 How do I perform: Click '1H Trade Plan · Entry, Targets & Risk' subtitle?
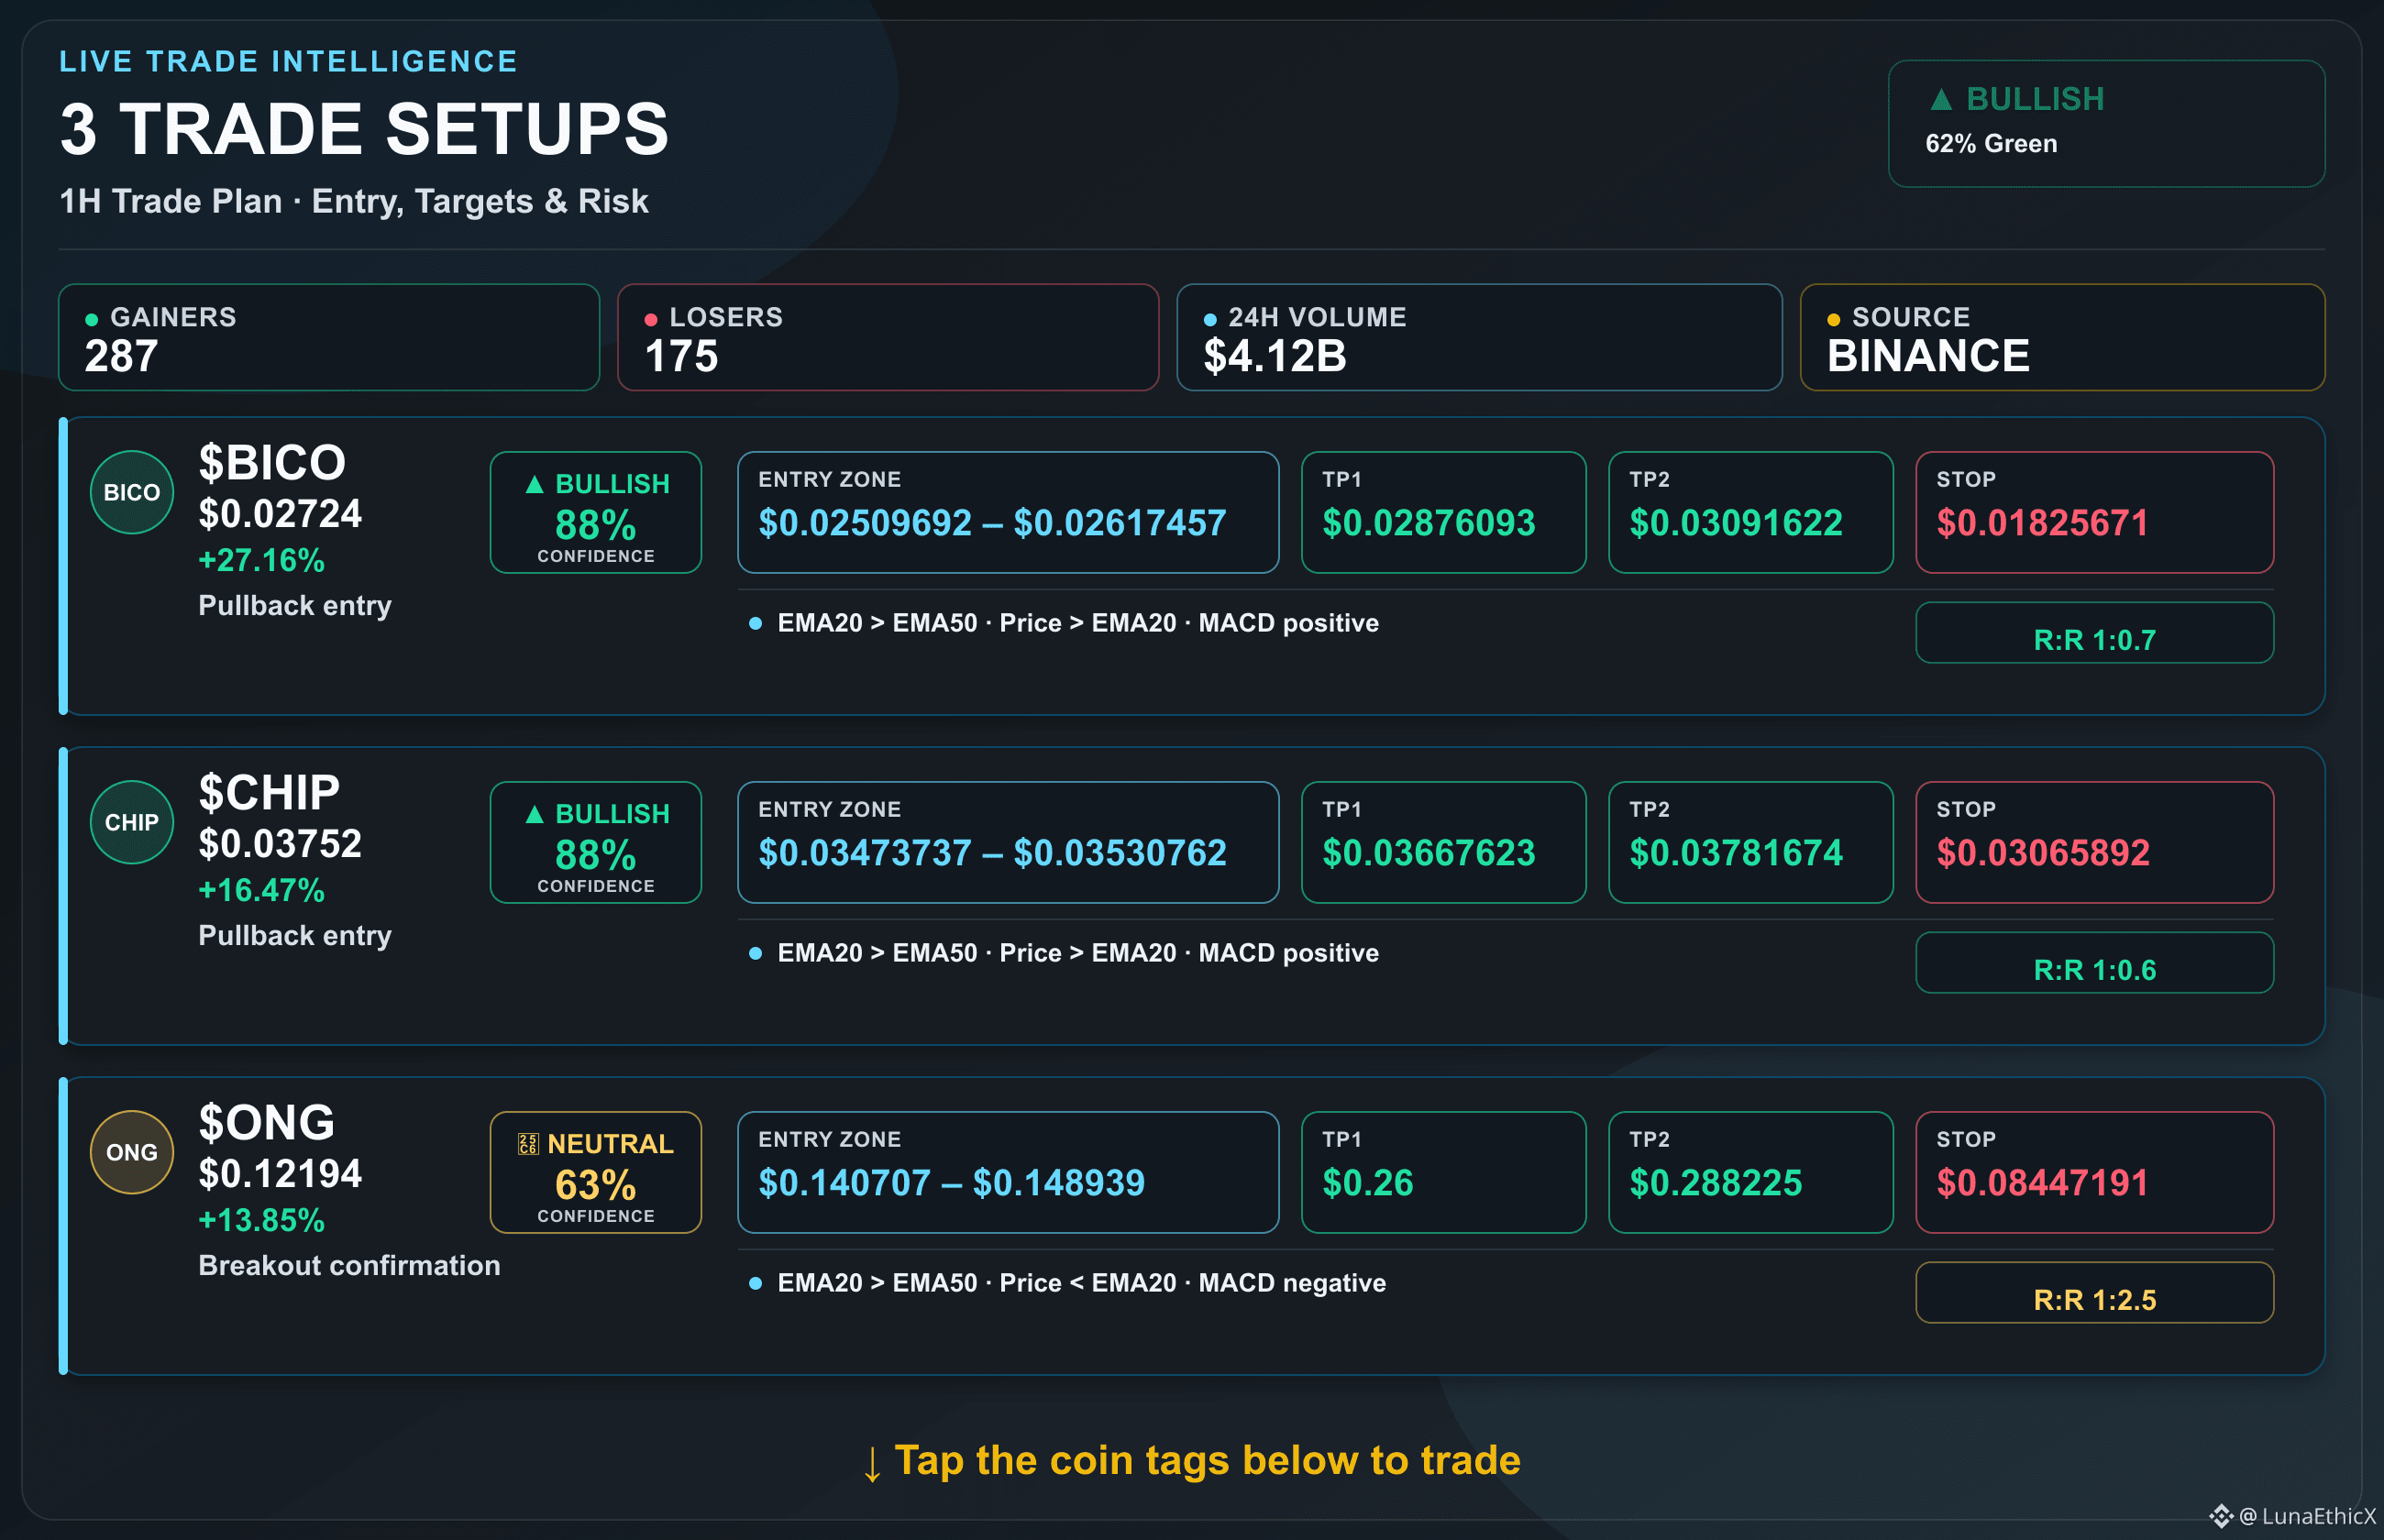coord(354,201)
